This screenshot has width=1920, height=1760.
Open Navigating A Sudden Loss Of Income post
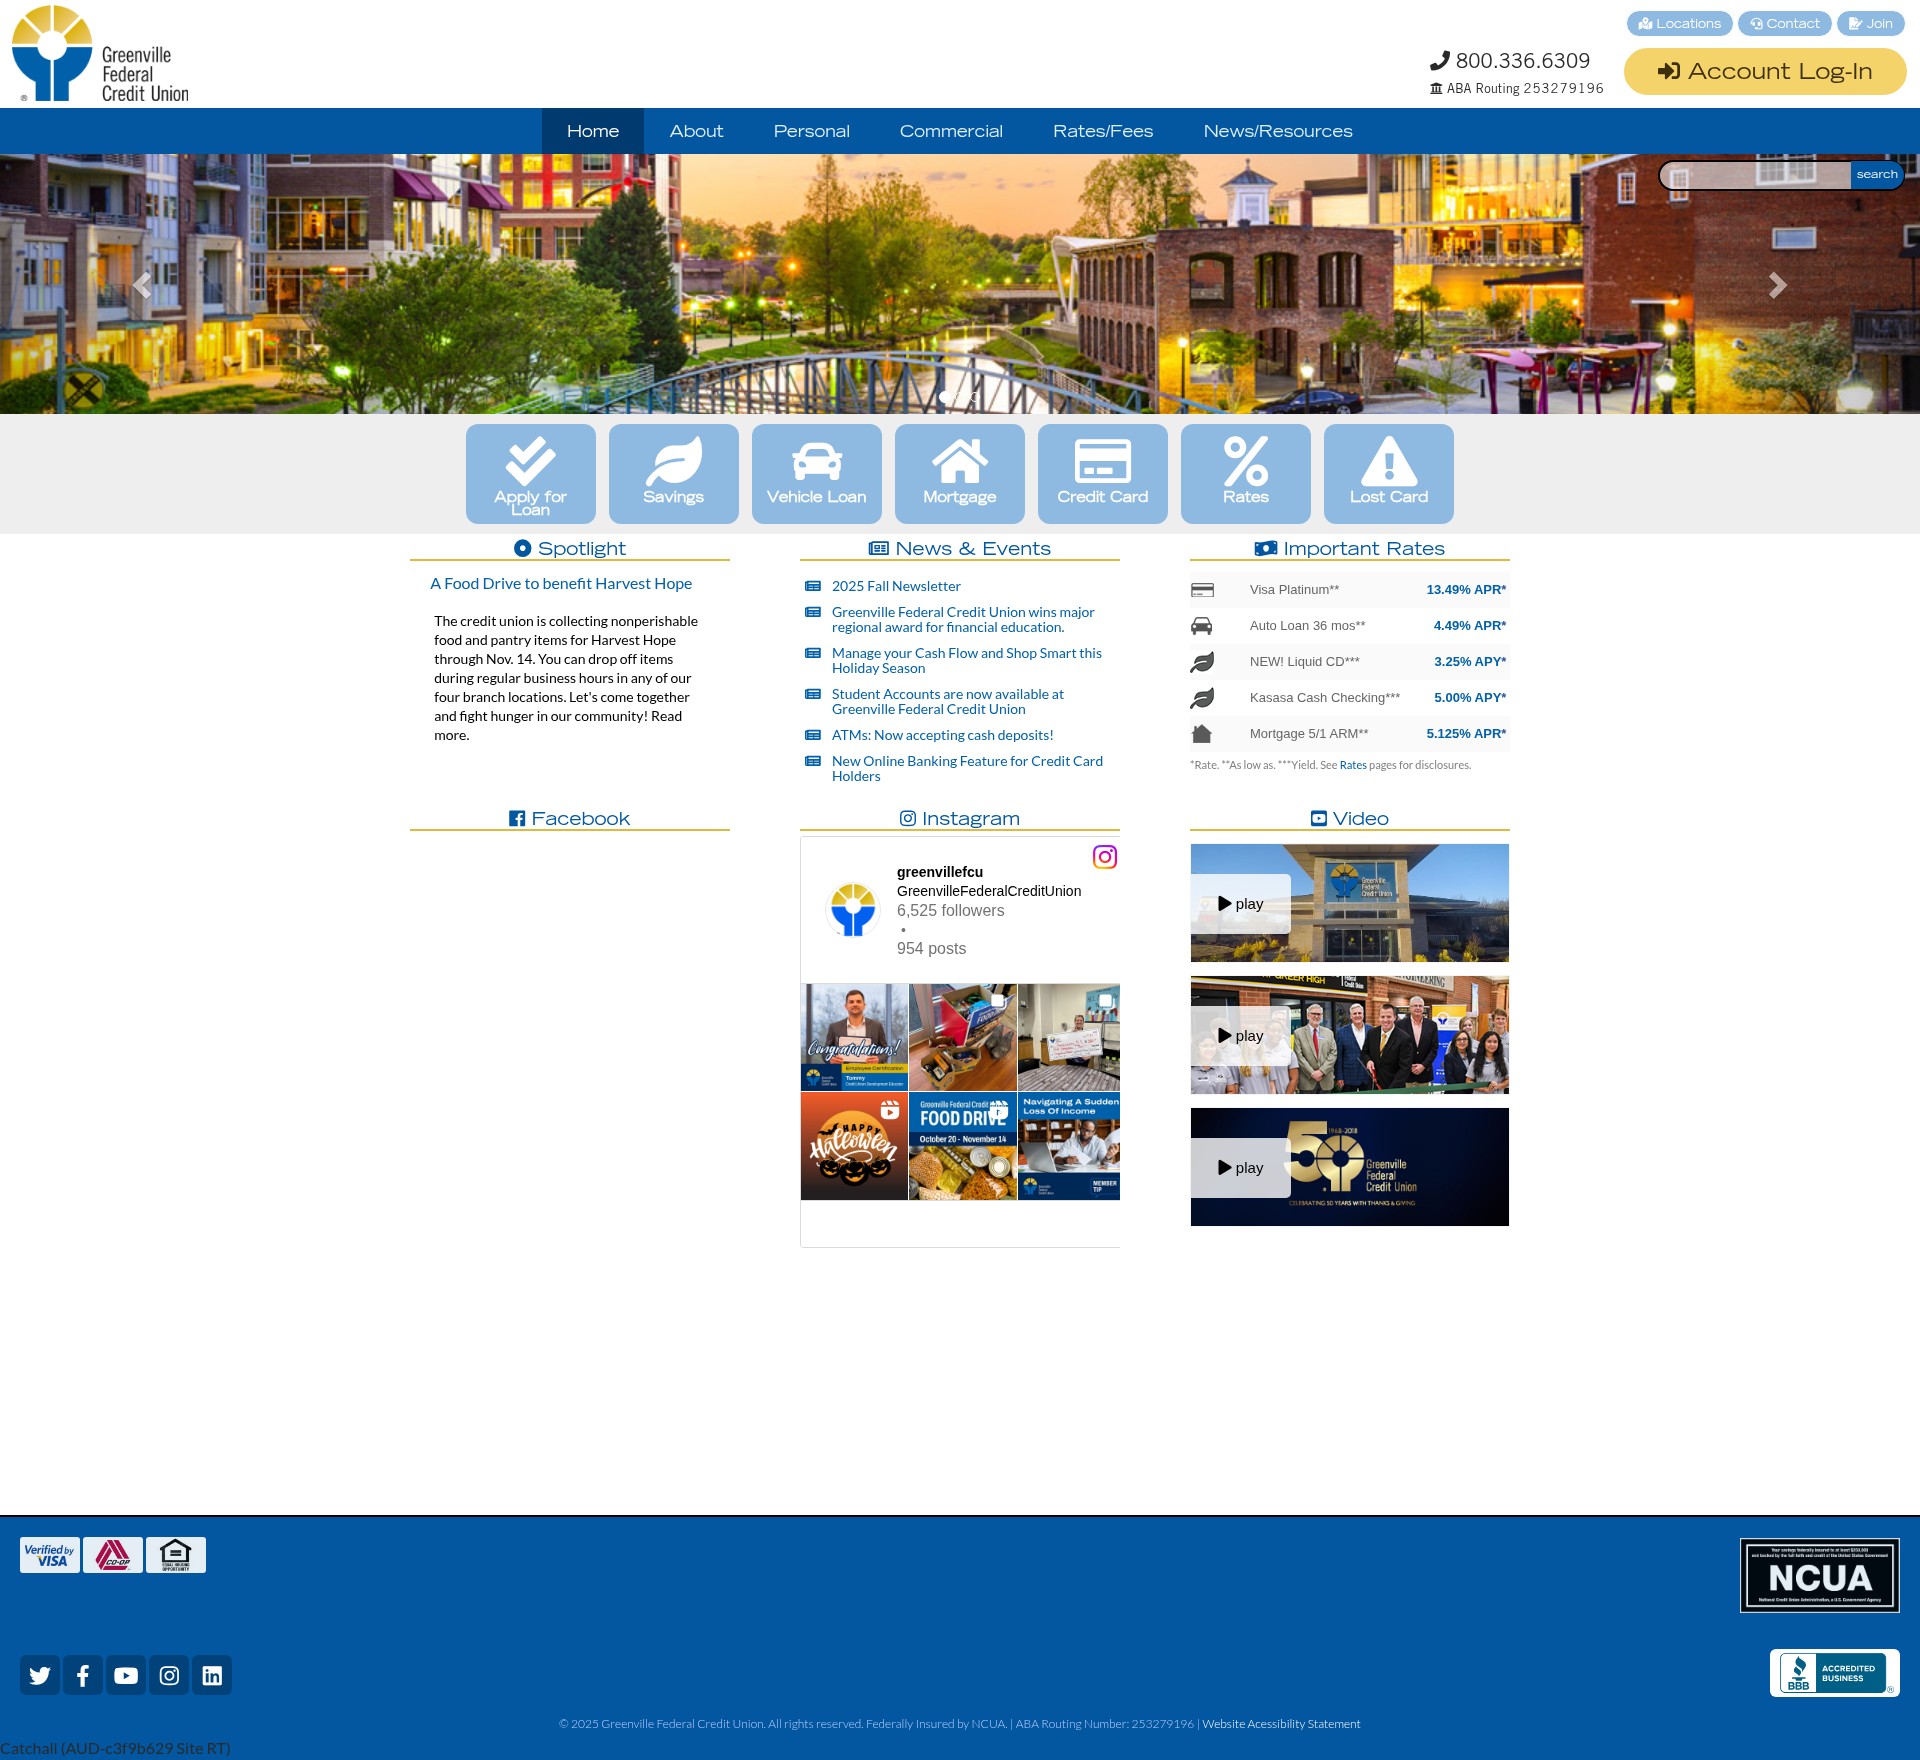[1069, 1146]
